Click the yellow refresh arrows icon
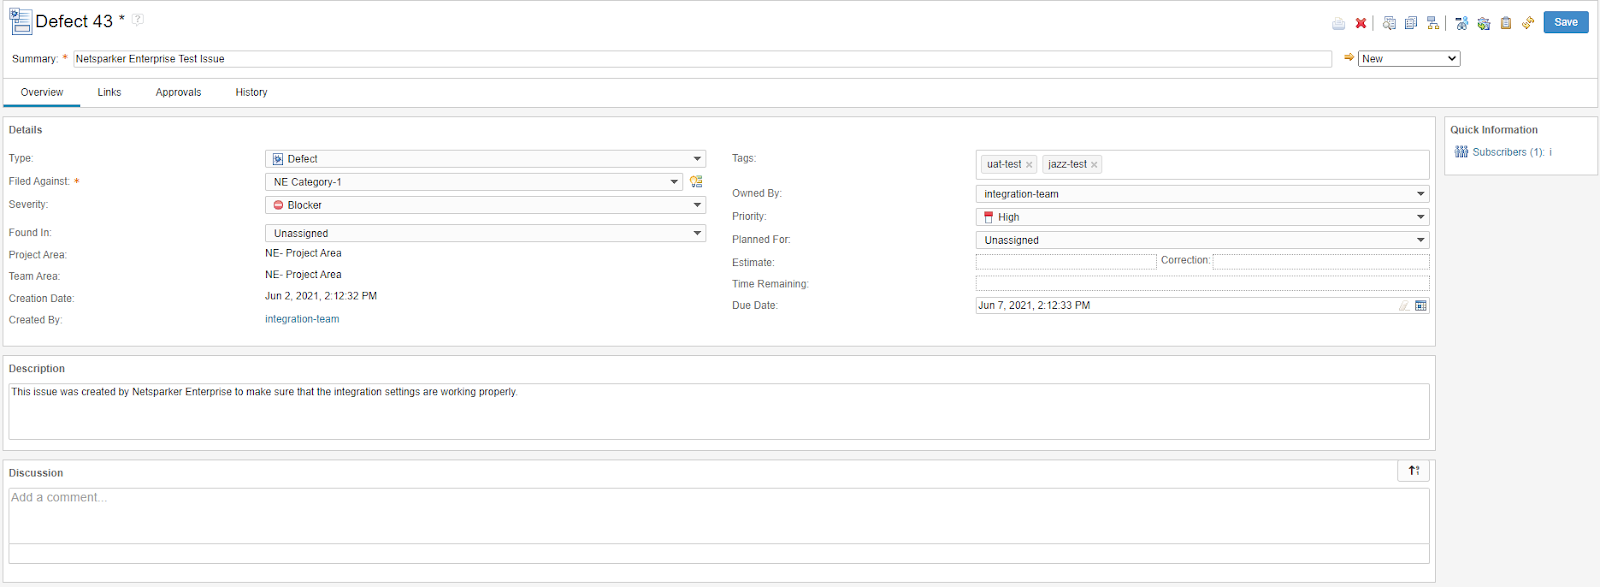This screenshot has height=587, width=1600. (1528, 23)
